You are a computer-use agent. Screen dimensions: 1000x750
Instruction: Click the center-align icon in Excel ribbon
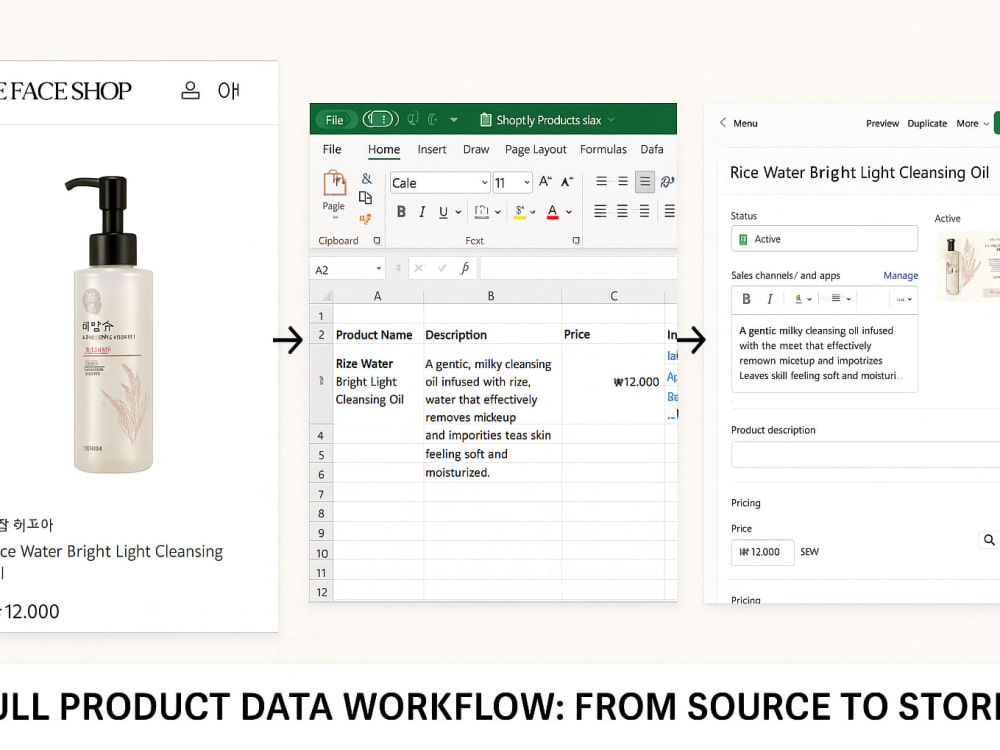coord(622,211)
